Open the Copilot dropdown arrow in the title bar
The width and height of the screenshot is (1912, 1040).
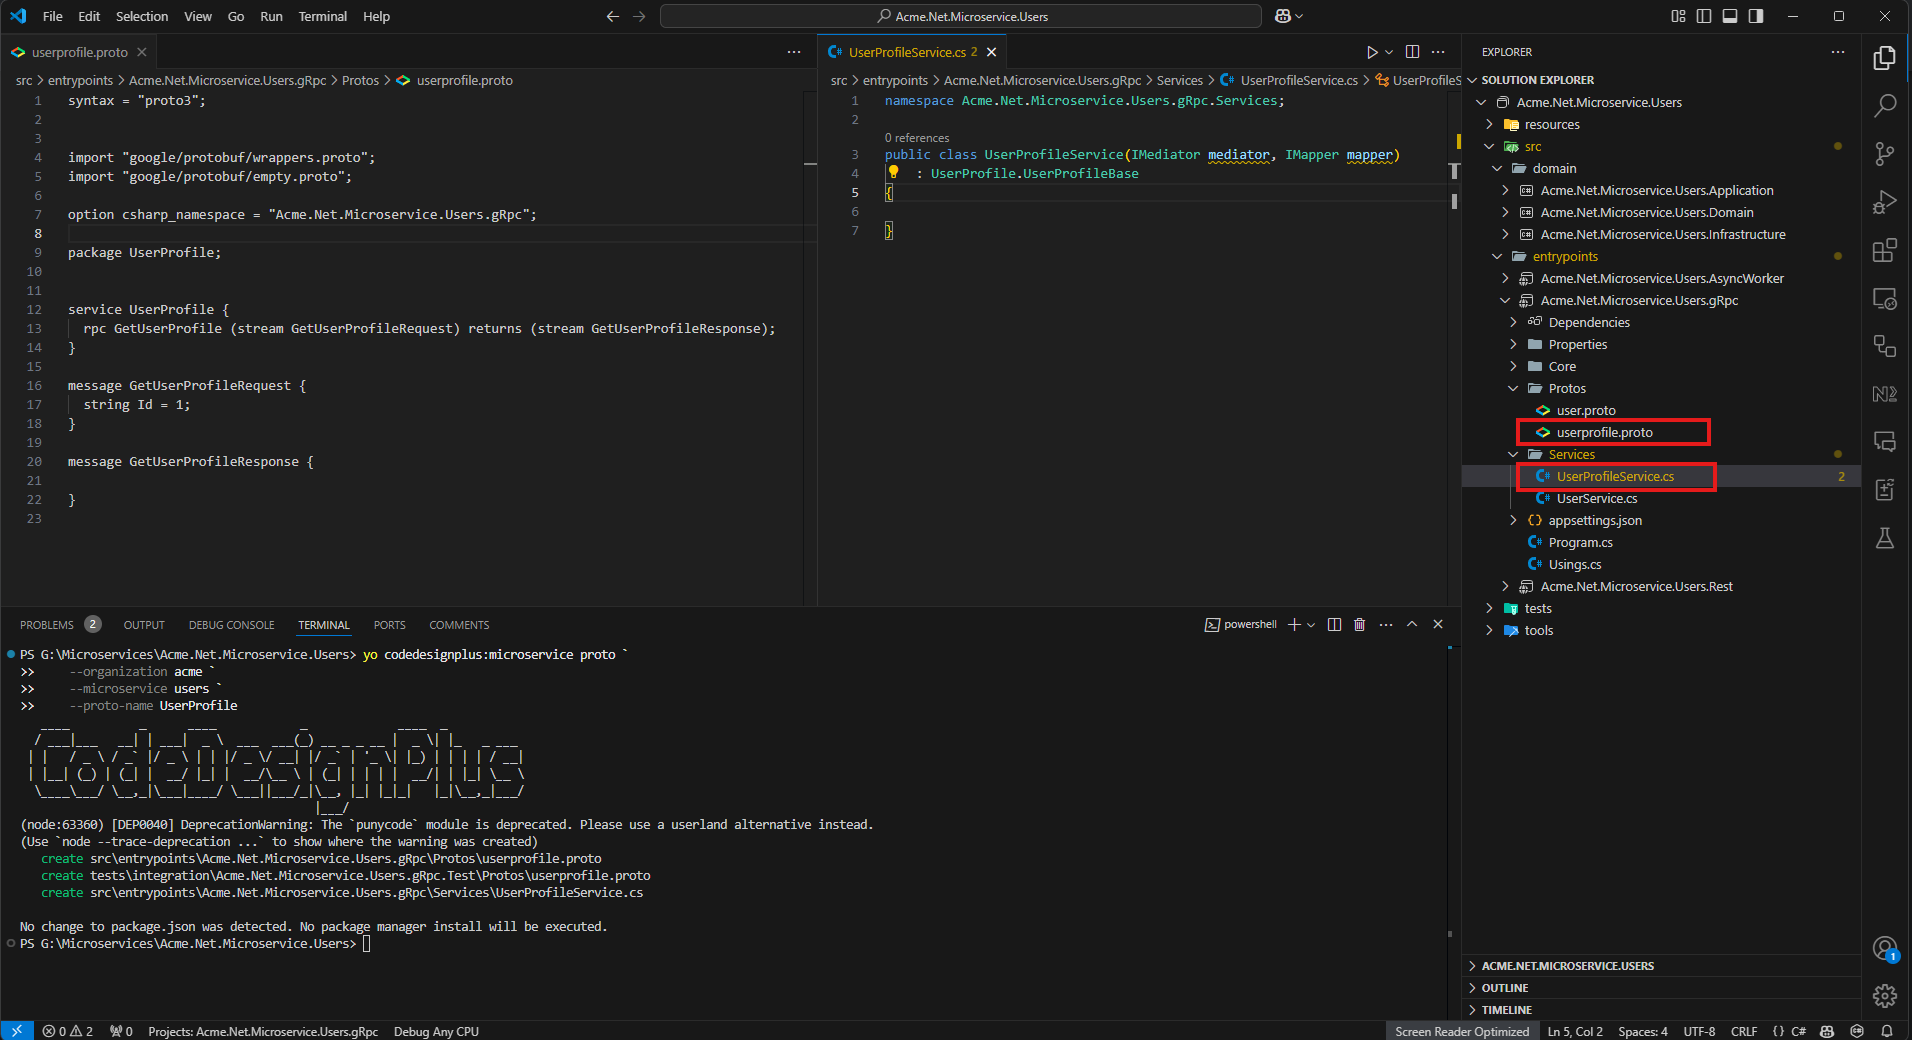click(x=1299, y=16)
